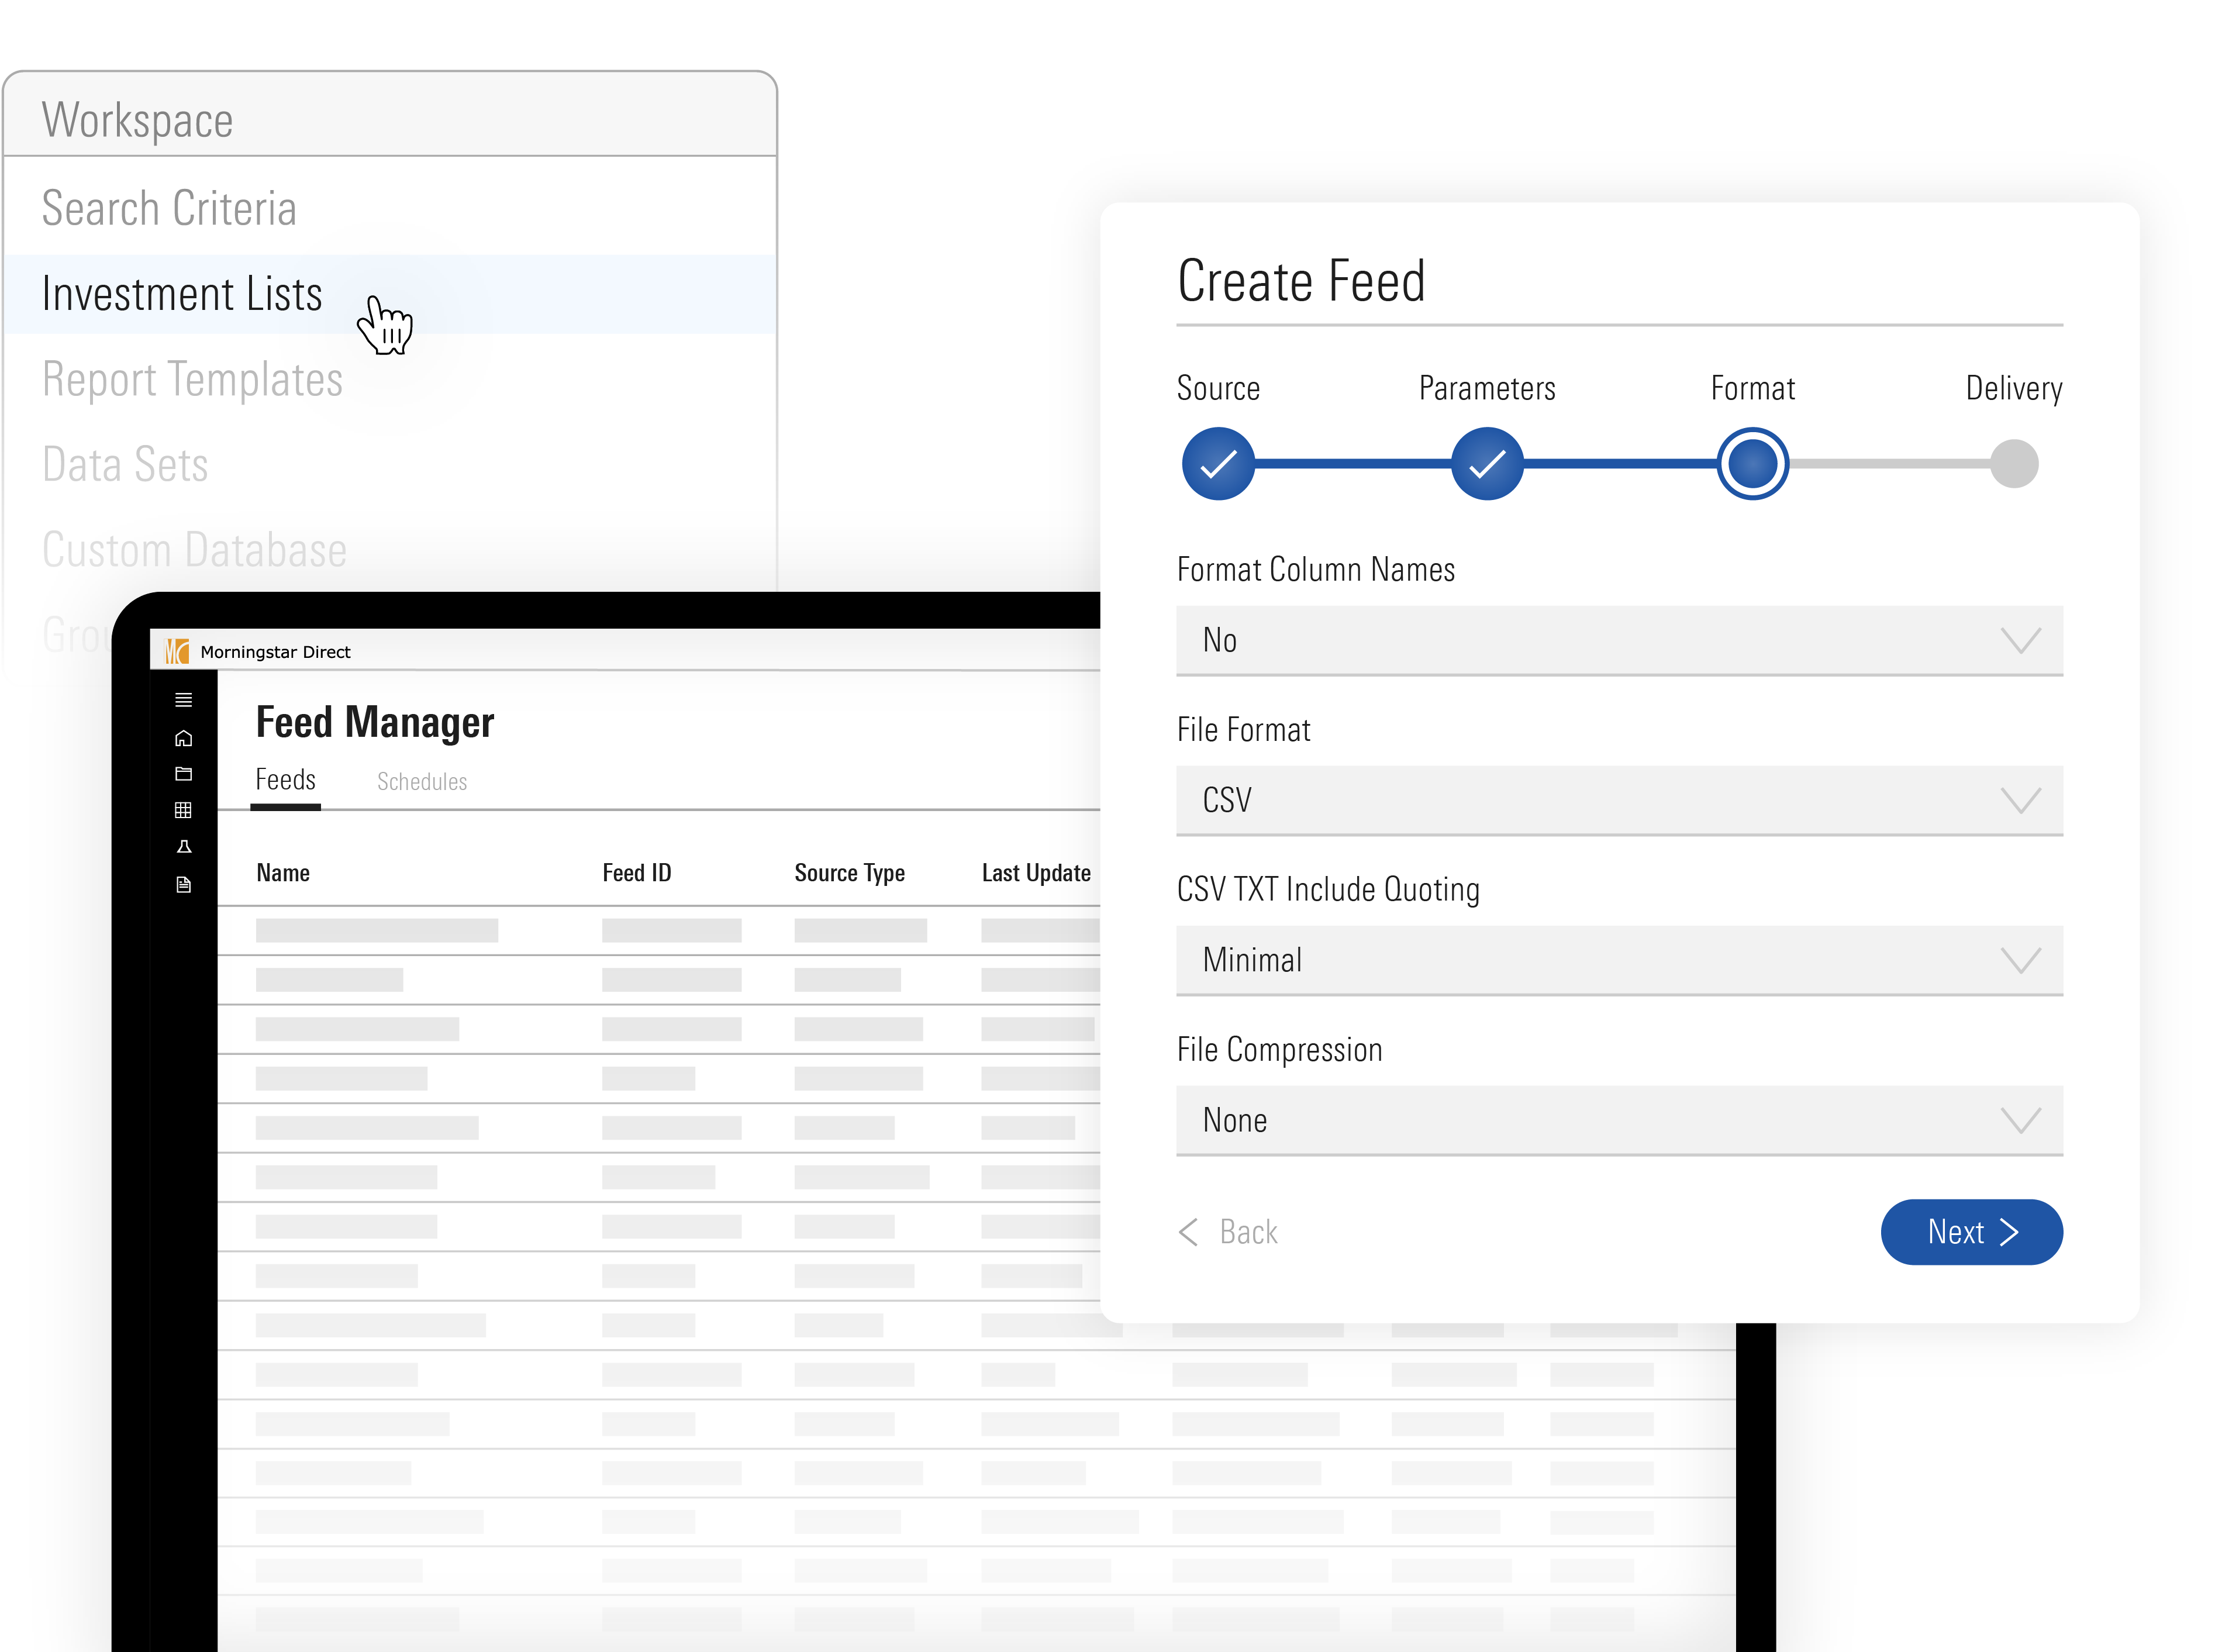Image resolution: width=2215 pixels, height=1652 pixels.
Task: Go to Home icon in the sidebar
Action: click(x=183, y=738)
